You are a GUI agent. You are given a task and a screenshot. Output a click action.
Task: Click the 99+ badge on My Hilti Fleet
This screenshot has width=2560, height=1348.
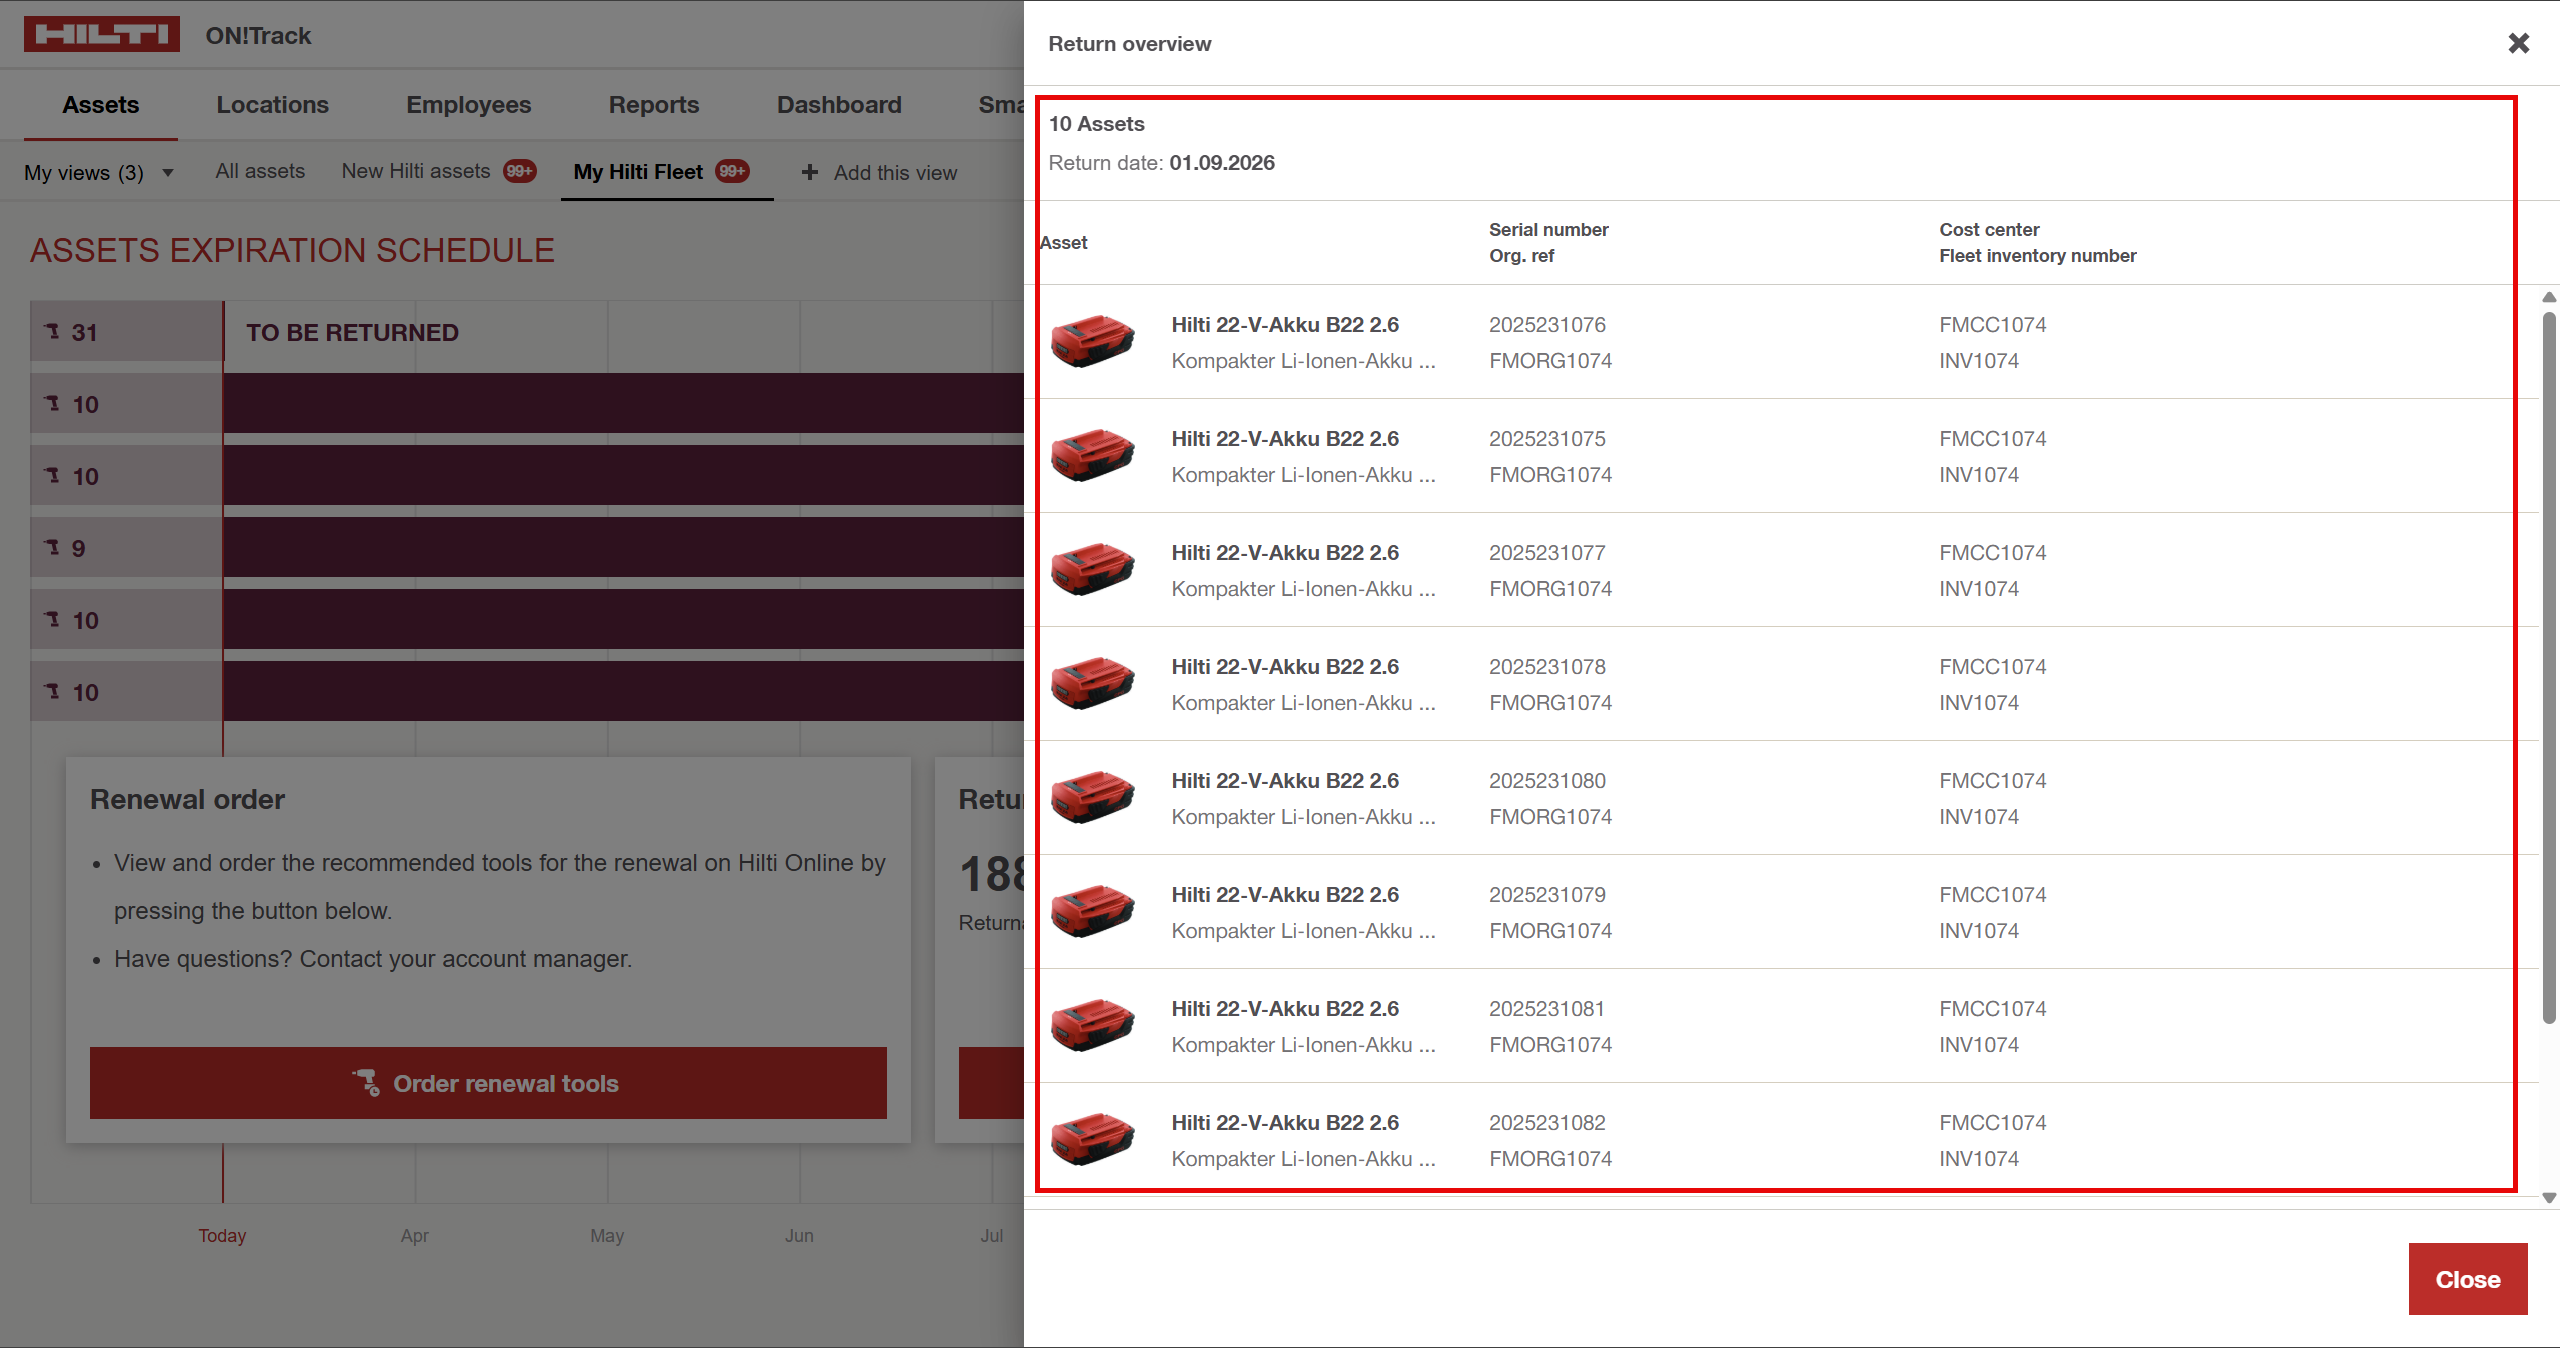click(732, 171)
